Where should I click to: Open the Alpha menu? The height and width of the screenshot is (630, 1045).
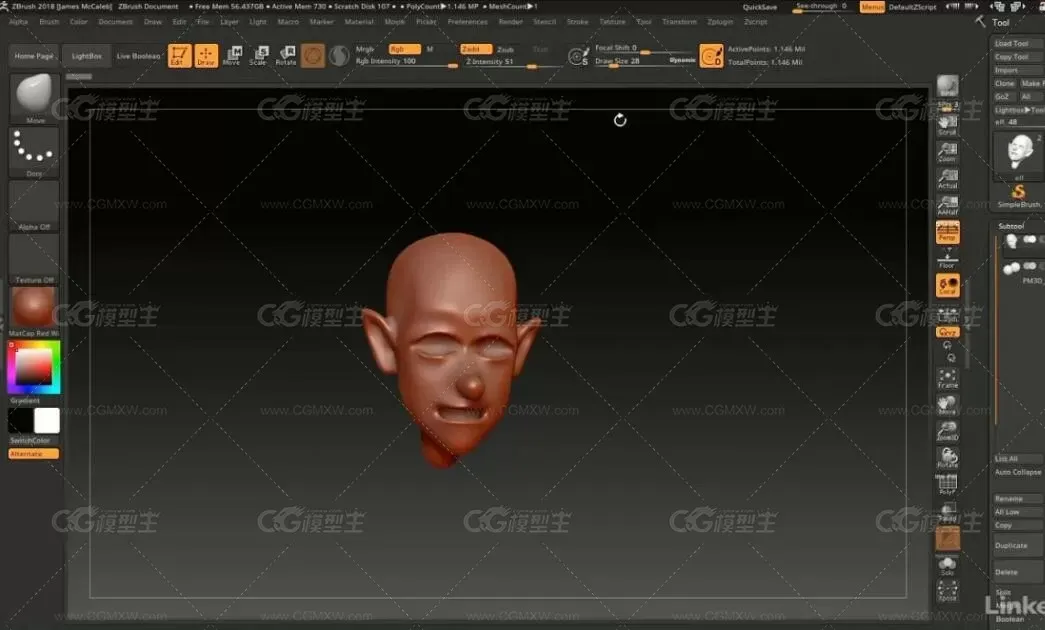coord(19,22)
